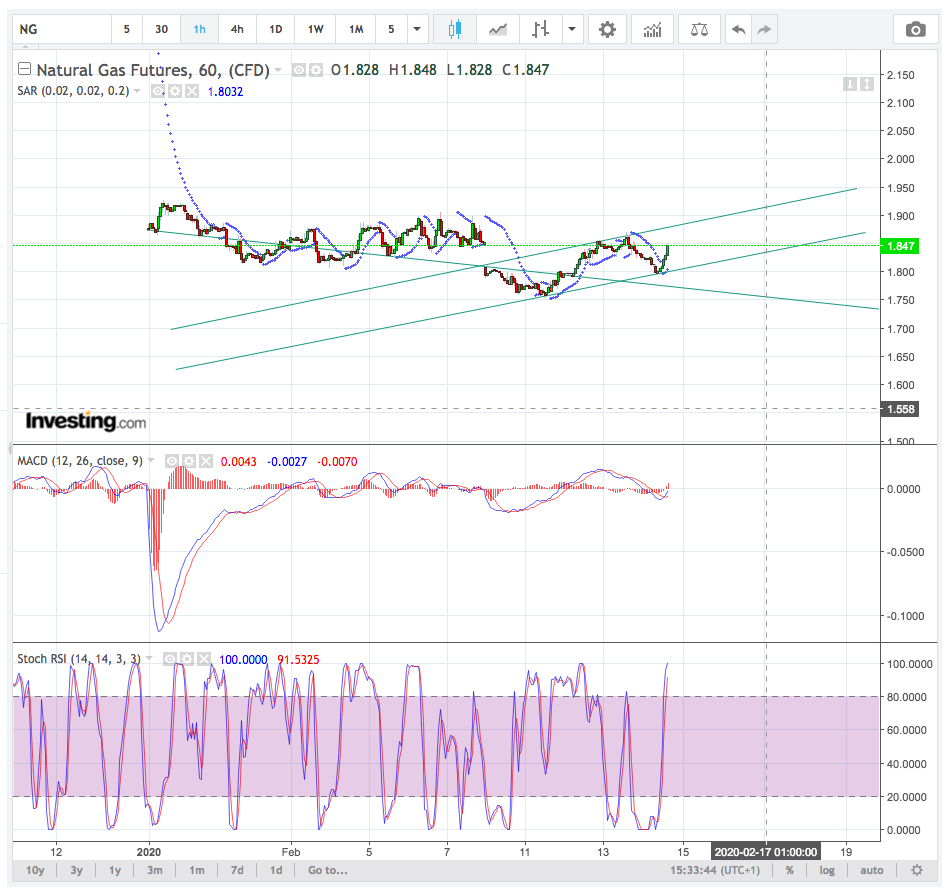Hide the SAR indicator using eye icon
The width and height of the screenshot is (948, 894).
[158, 91]
